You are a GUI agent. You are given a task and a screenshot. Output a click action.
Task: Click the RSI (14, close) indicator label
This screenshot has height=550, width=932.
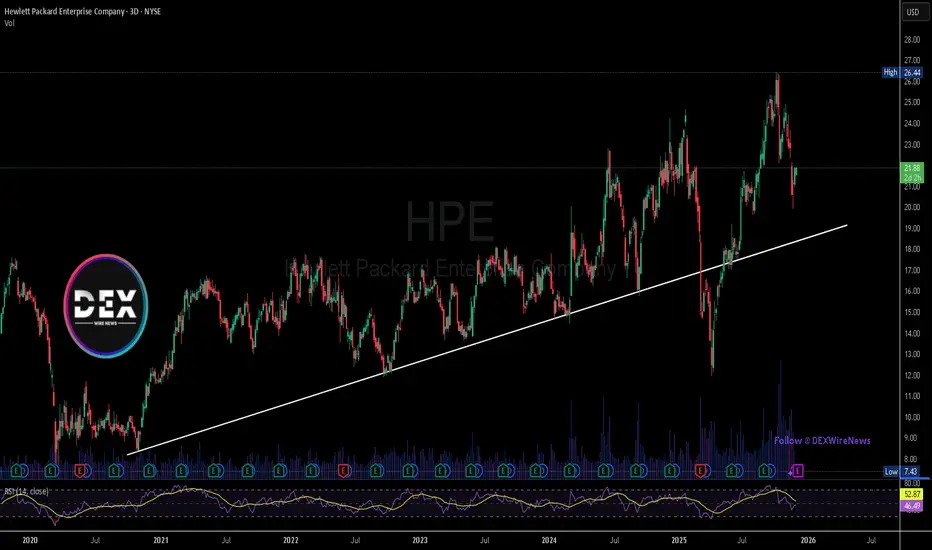click(x=27, y=491)
